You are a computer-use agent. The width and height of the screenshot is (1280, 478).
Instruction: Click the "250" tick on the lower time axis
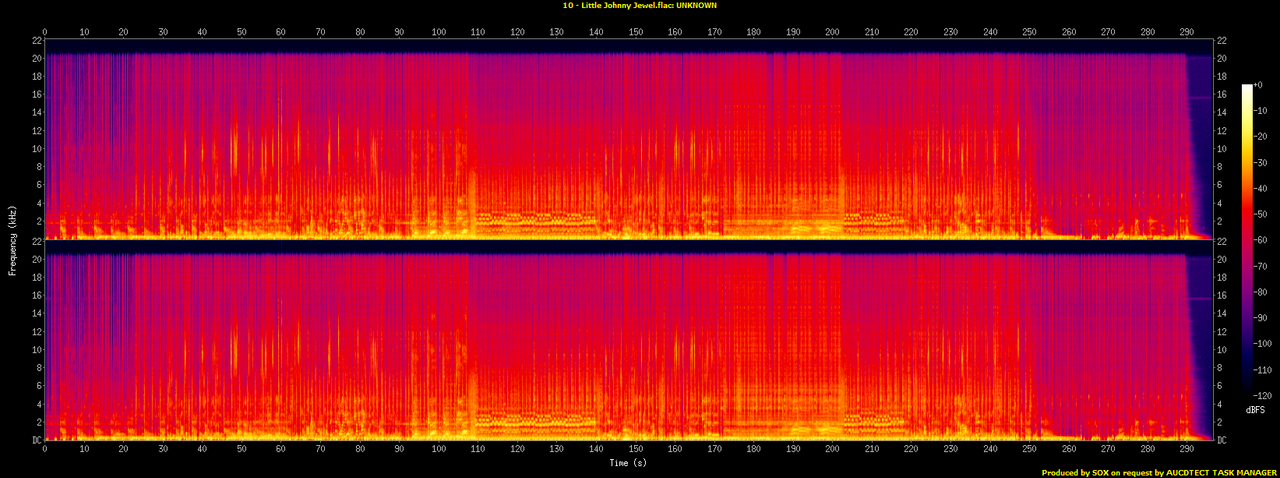(1030, 451)
